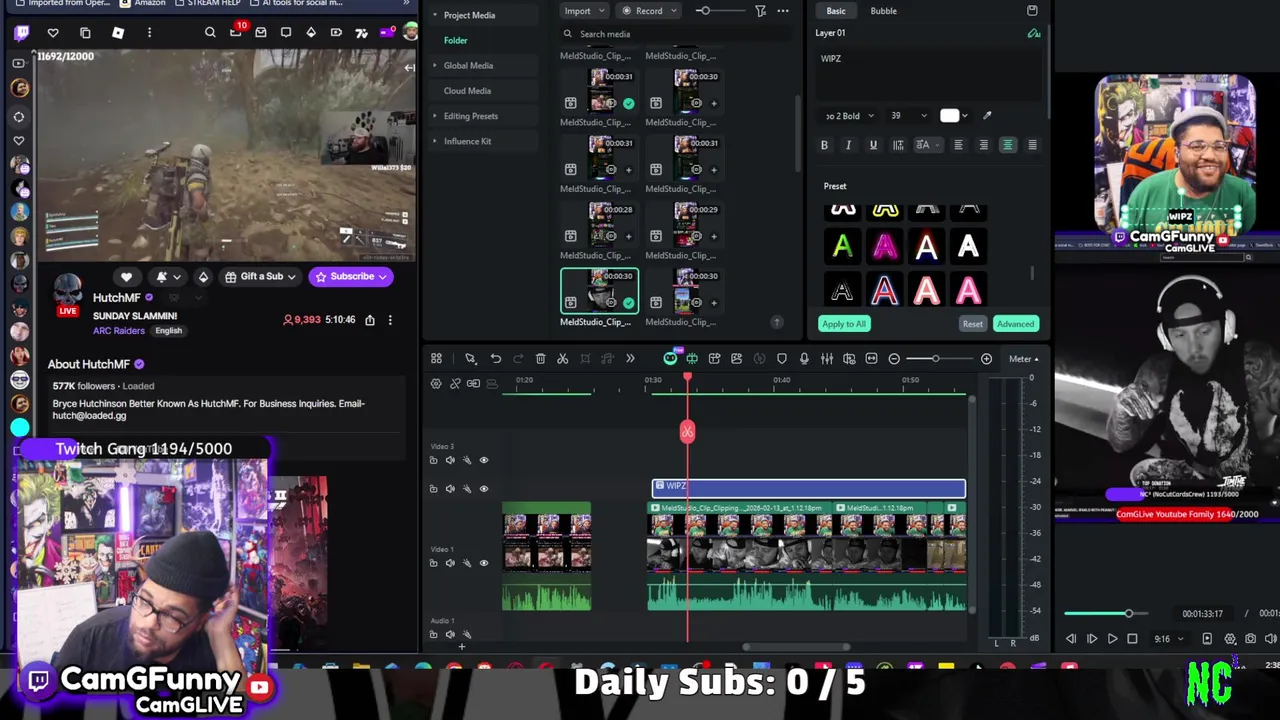Click the eyedropper color picker icon
Viewport: 1280px width, 720px height.
(x=987, y=116)
